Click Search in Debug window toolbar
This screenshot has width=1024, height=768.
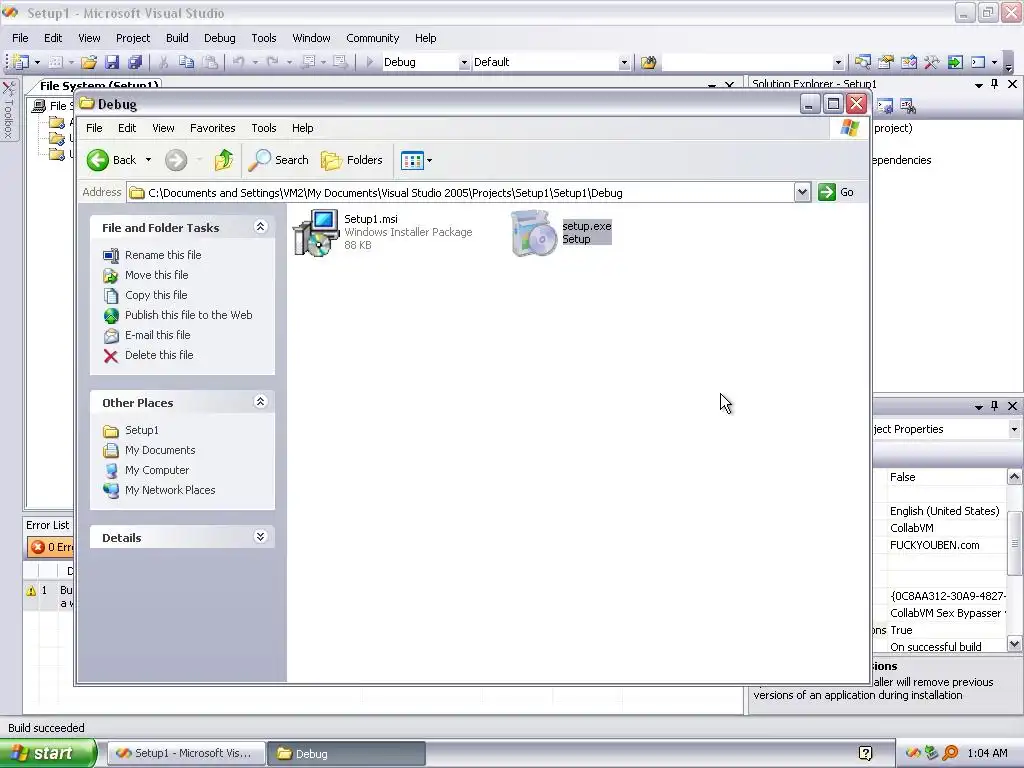[x=279, y=160]
